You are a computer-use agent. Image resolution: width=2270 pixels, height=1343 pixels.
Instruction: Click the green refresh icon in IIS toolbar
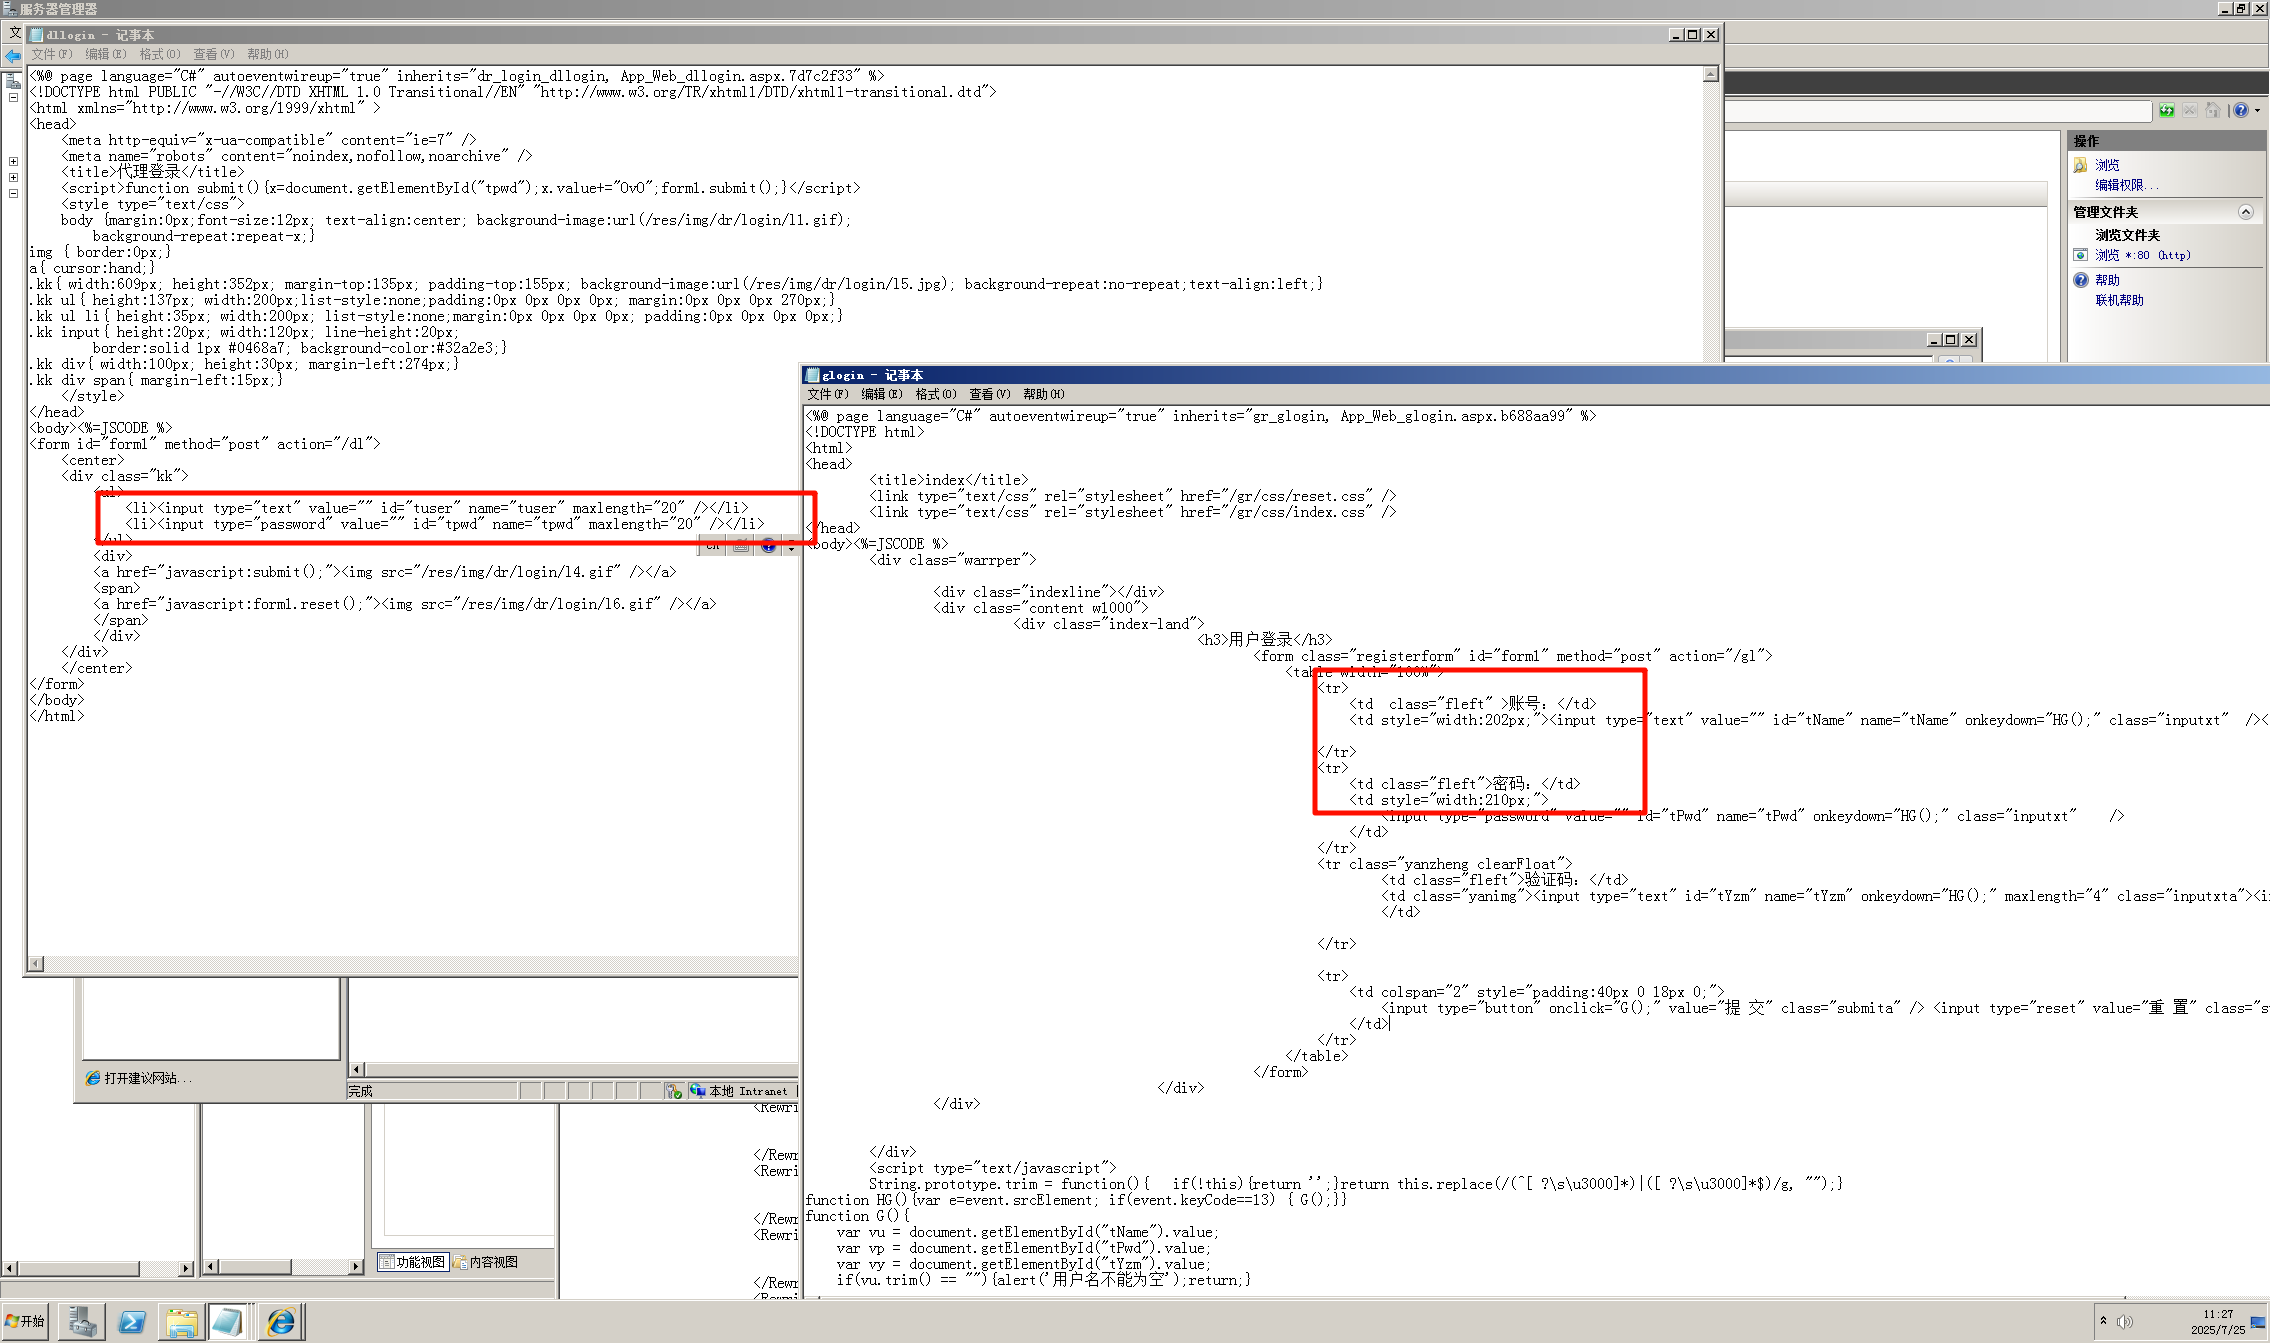point(2166,110)
